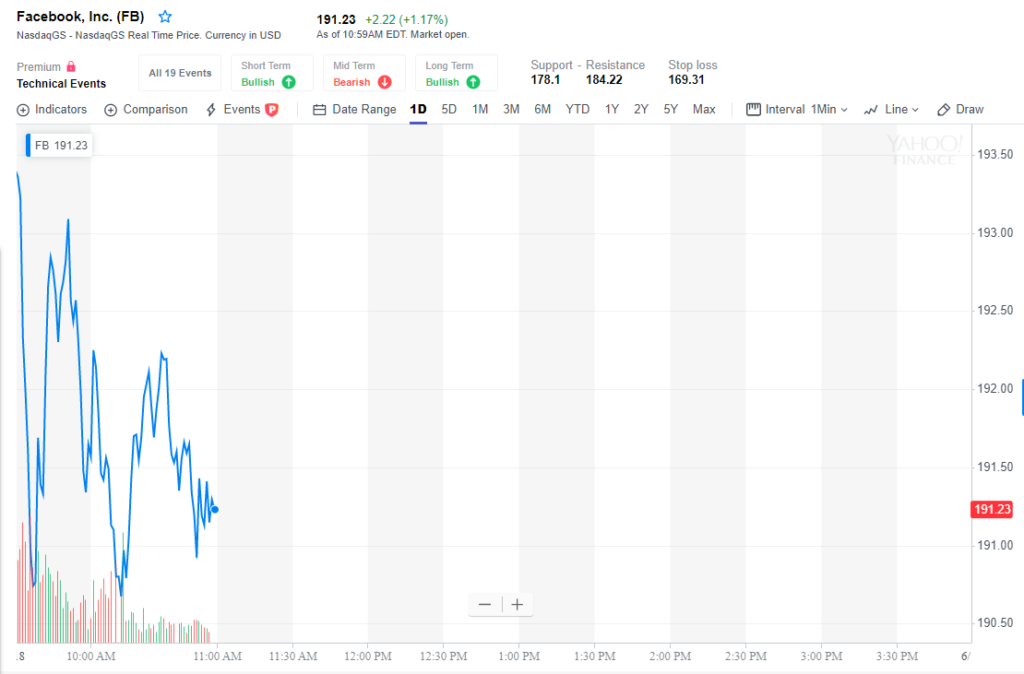Click Long Term bullish up-arrow icon
Screen dimensions: 1024x674
(x=473, y=82)
